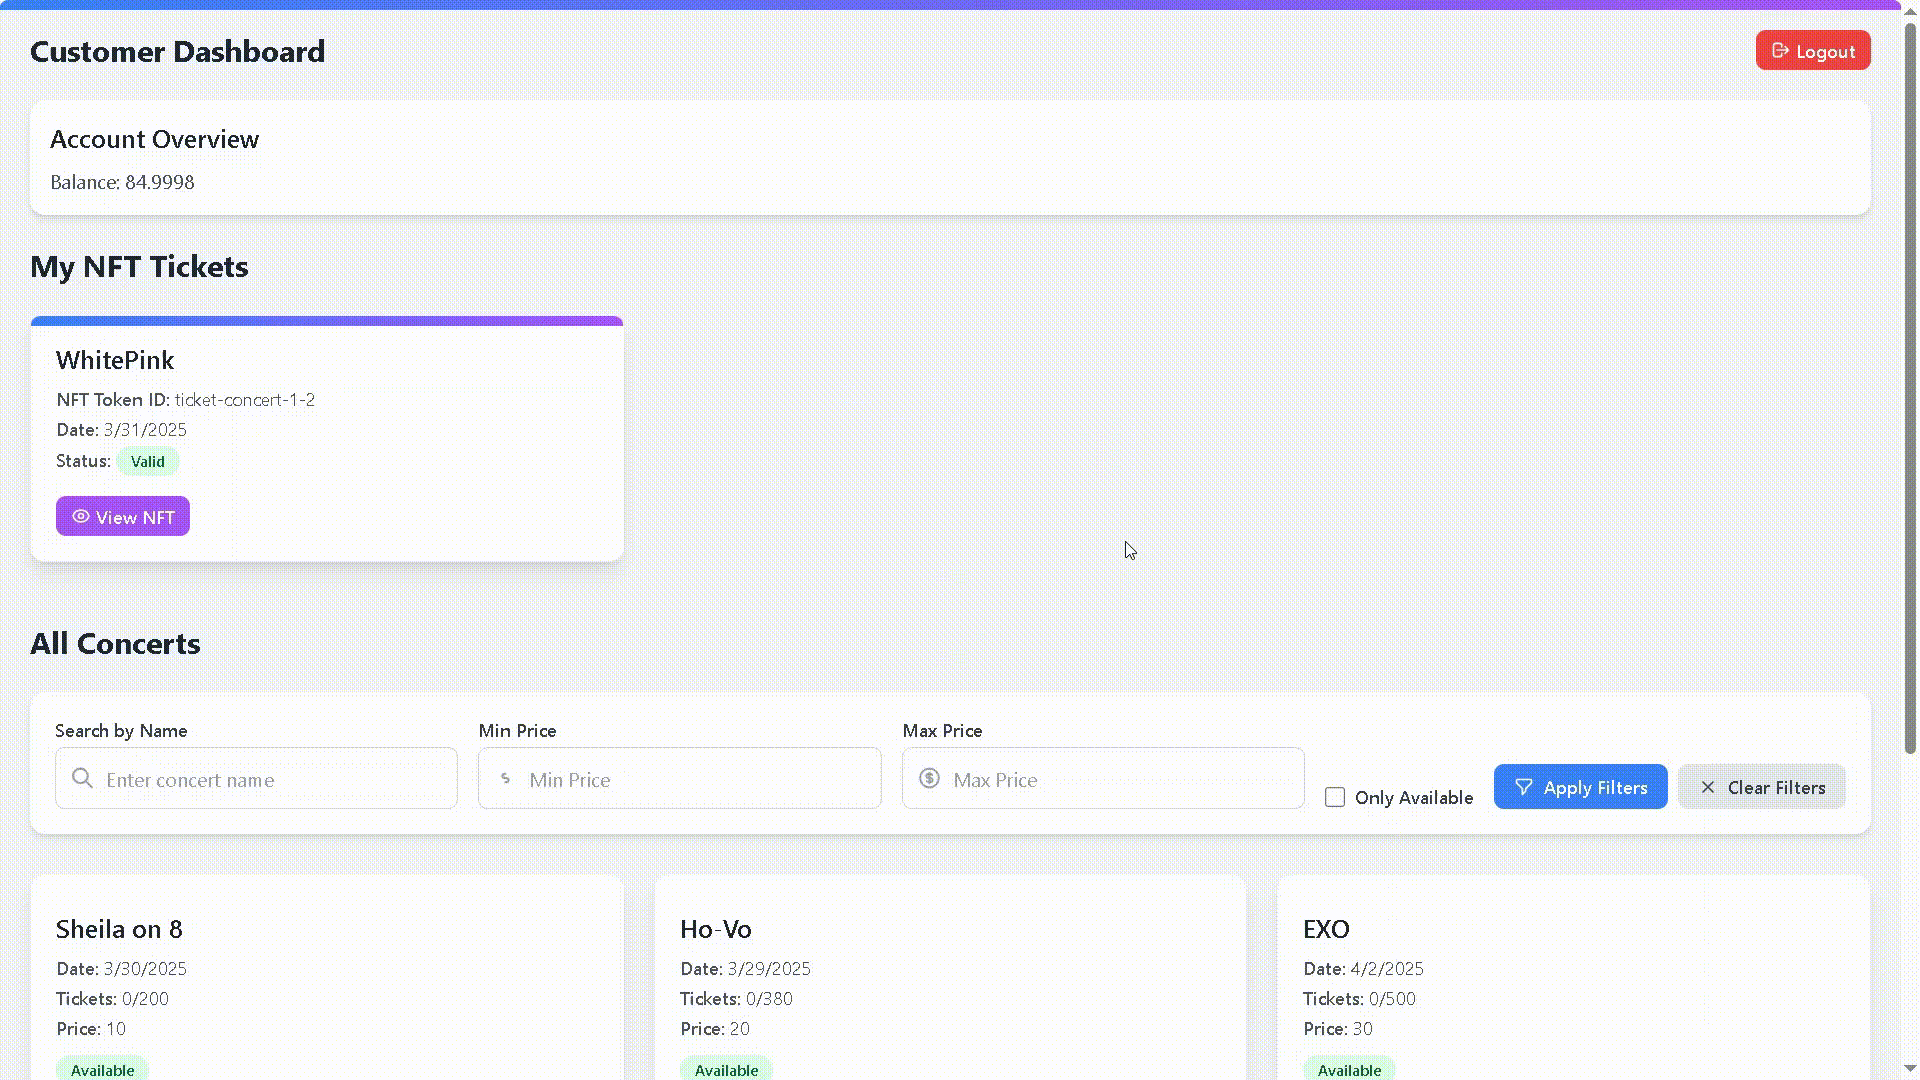The height and width of the screenshot is (1080, 1920).
Task: Click the logout door icon
Action: (x=1780, y=51)
